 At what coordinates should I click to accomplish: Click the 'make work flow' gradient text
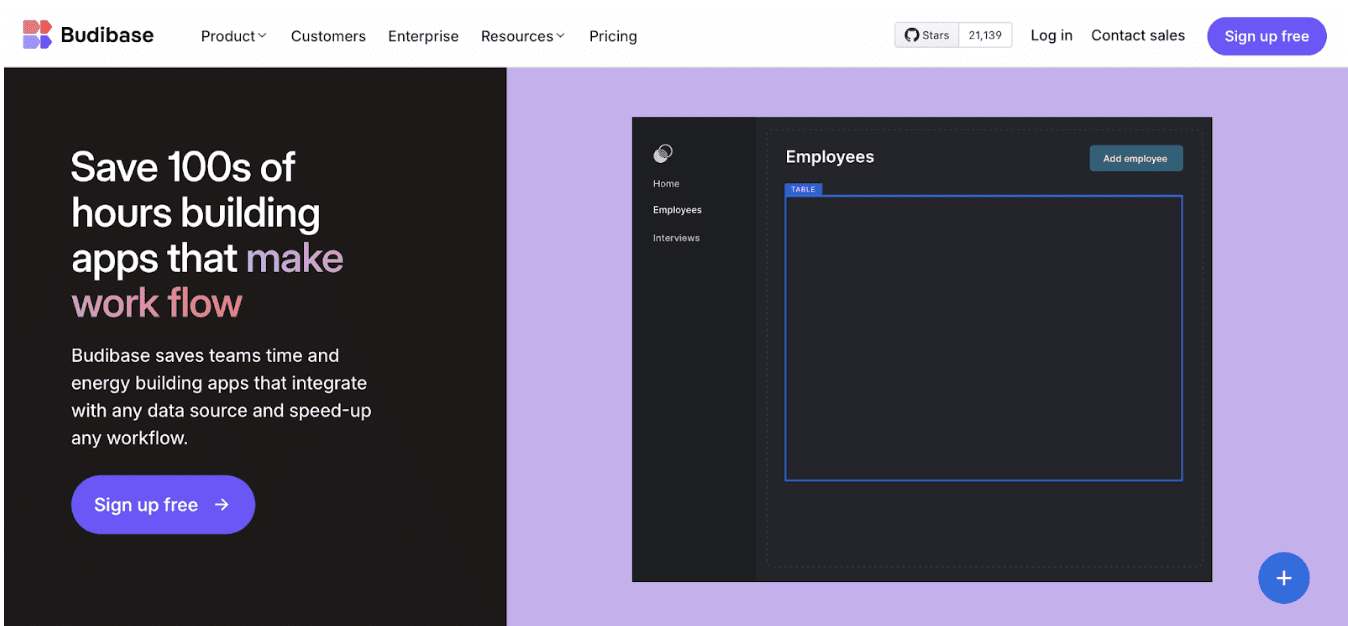pyautogui.click(x=207, y=281)
